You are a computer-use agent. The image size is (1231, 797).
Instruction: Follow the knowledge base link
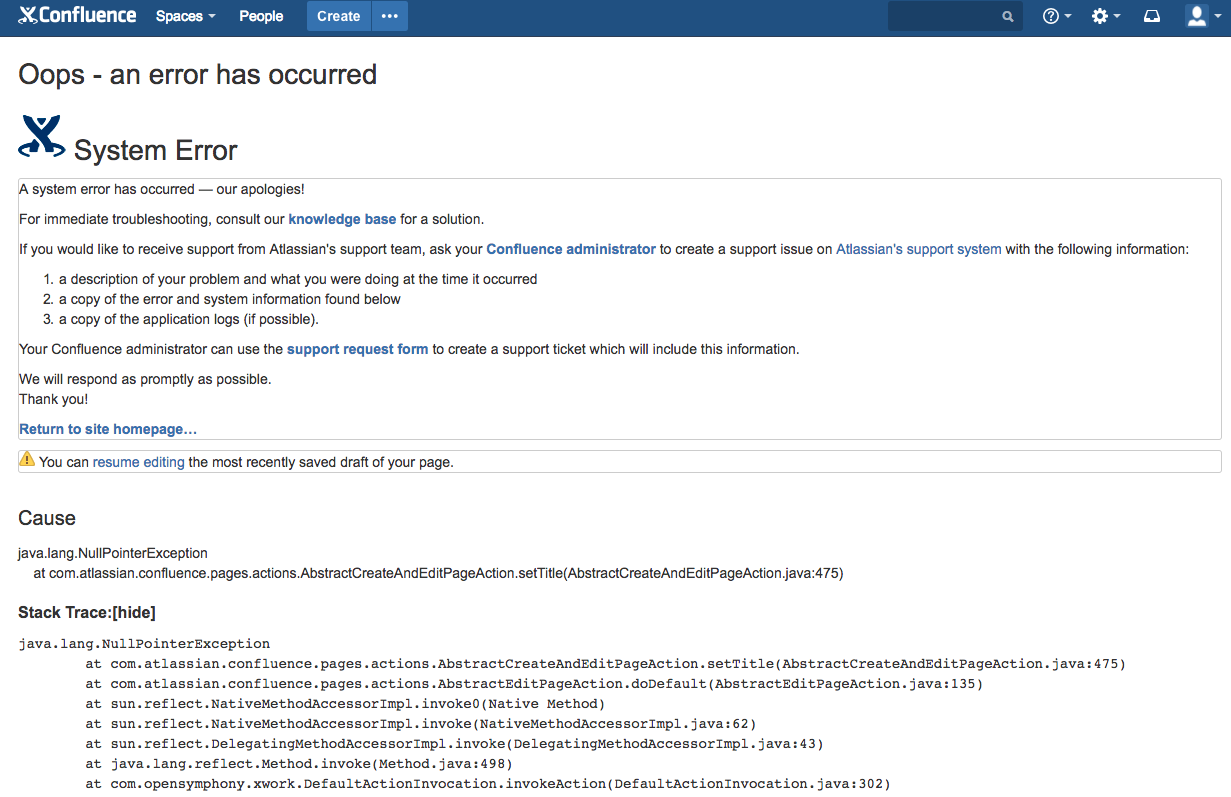coord(342,219)
